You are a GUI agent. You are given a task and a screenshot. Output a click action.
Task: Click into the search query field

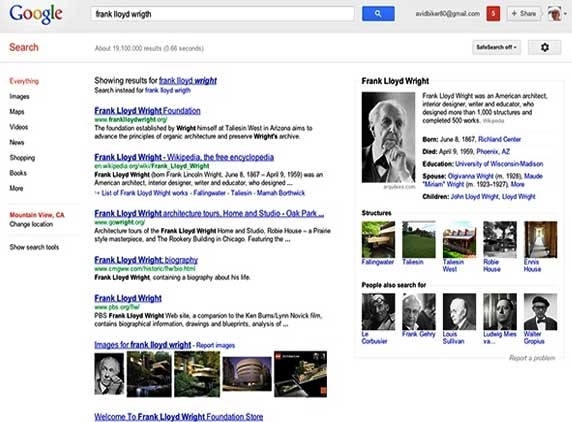coord(222,14)
